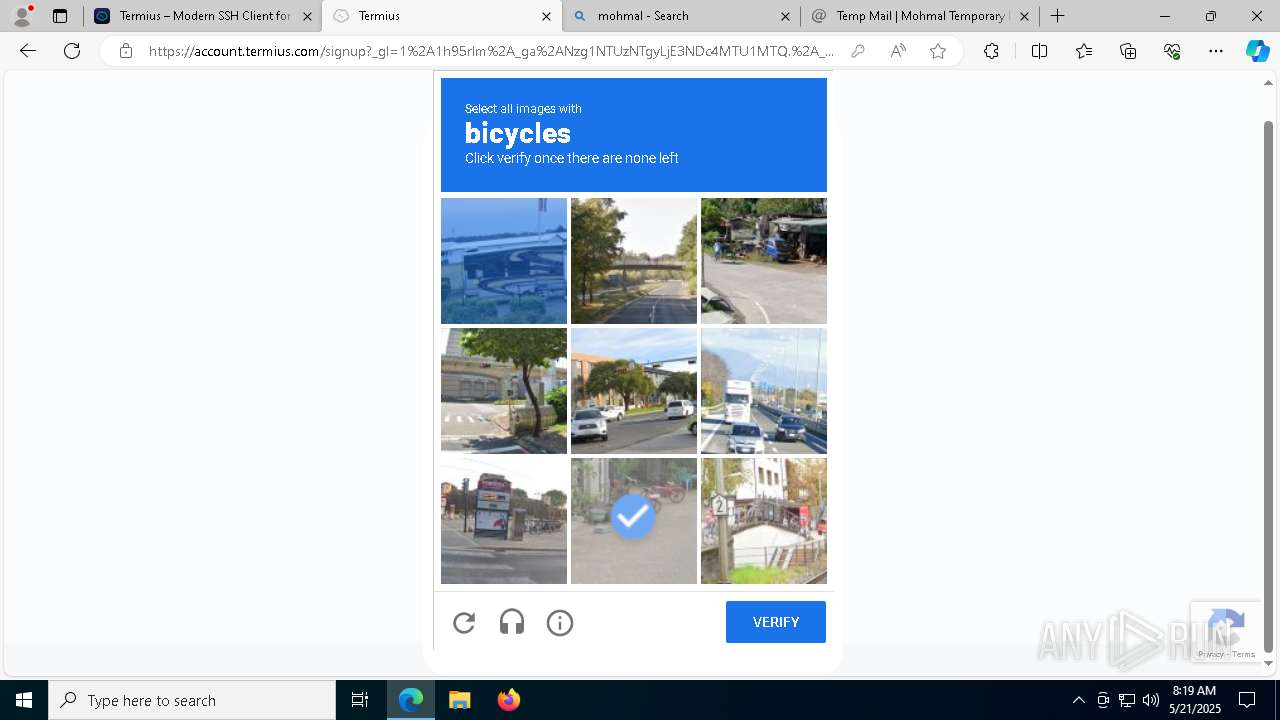Close the Temp Mail tab
The width and height of the screenshot is (1280, 720).
(x=1024, y=16)
